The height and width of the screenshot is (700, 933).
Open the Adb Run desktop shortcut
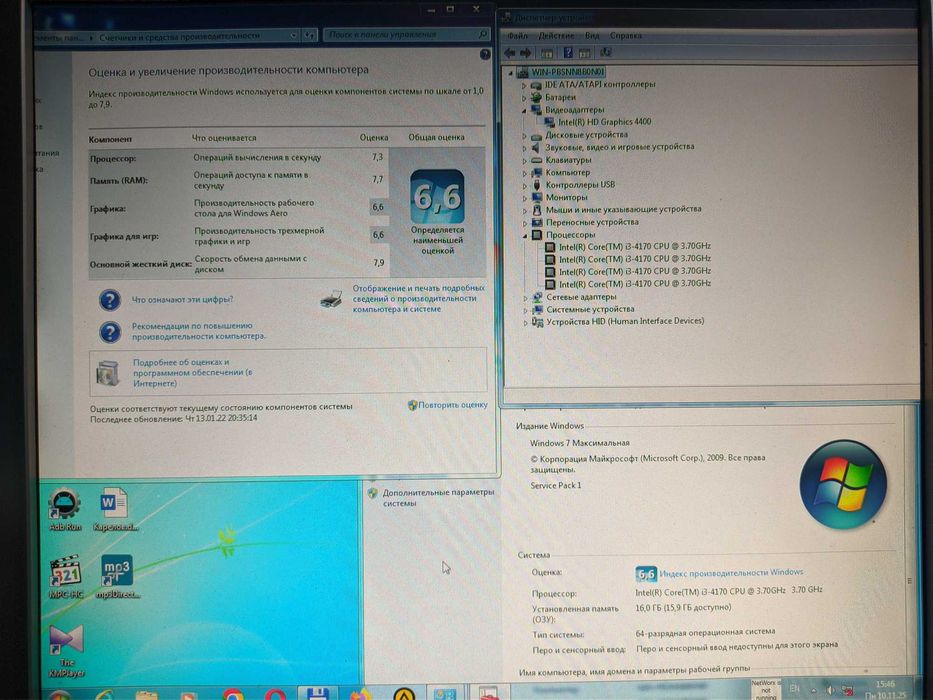pyautogui.click(x=65, y=510)
